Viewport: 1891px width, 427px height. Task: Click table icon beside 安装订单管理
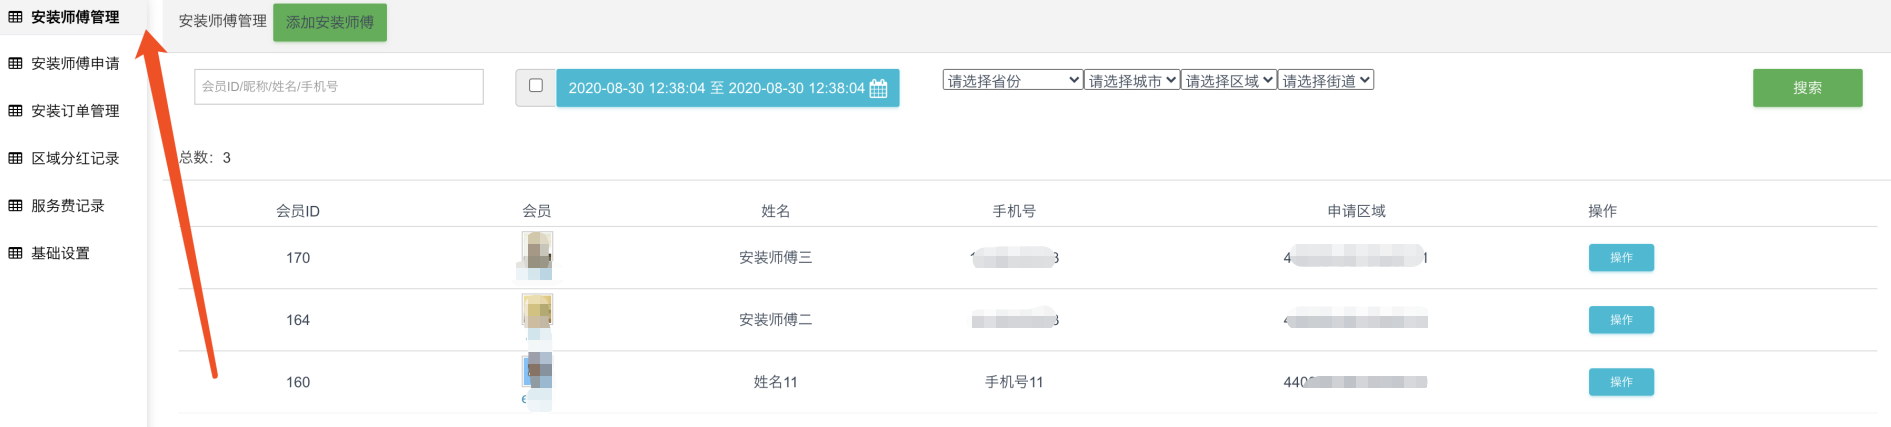[15, 111]
